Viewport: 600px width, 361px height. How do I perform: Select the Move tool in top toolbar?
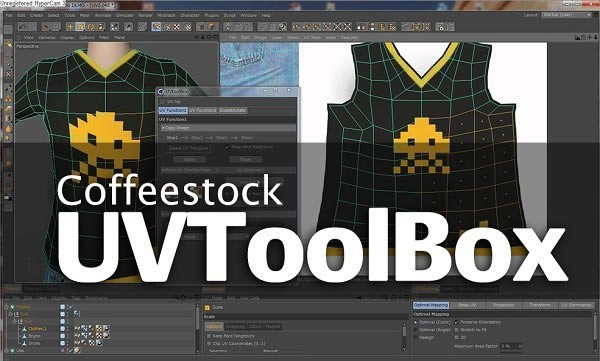point(70,27)
